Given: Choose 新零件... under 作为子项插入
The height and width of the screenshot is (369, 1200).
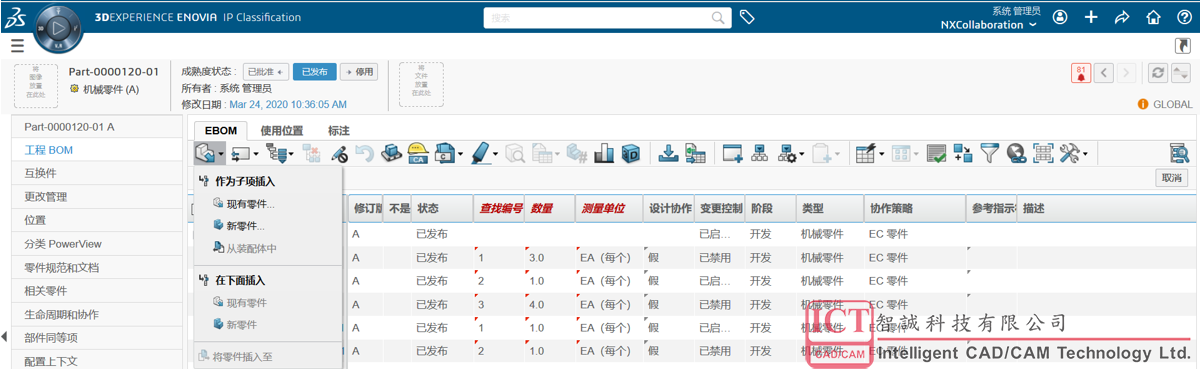Looking at the screenshot, I should [x=245, y=226].
